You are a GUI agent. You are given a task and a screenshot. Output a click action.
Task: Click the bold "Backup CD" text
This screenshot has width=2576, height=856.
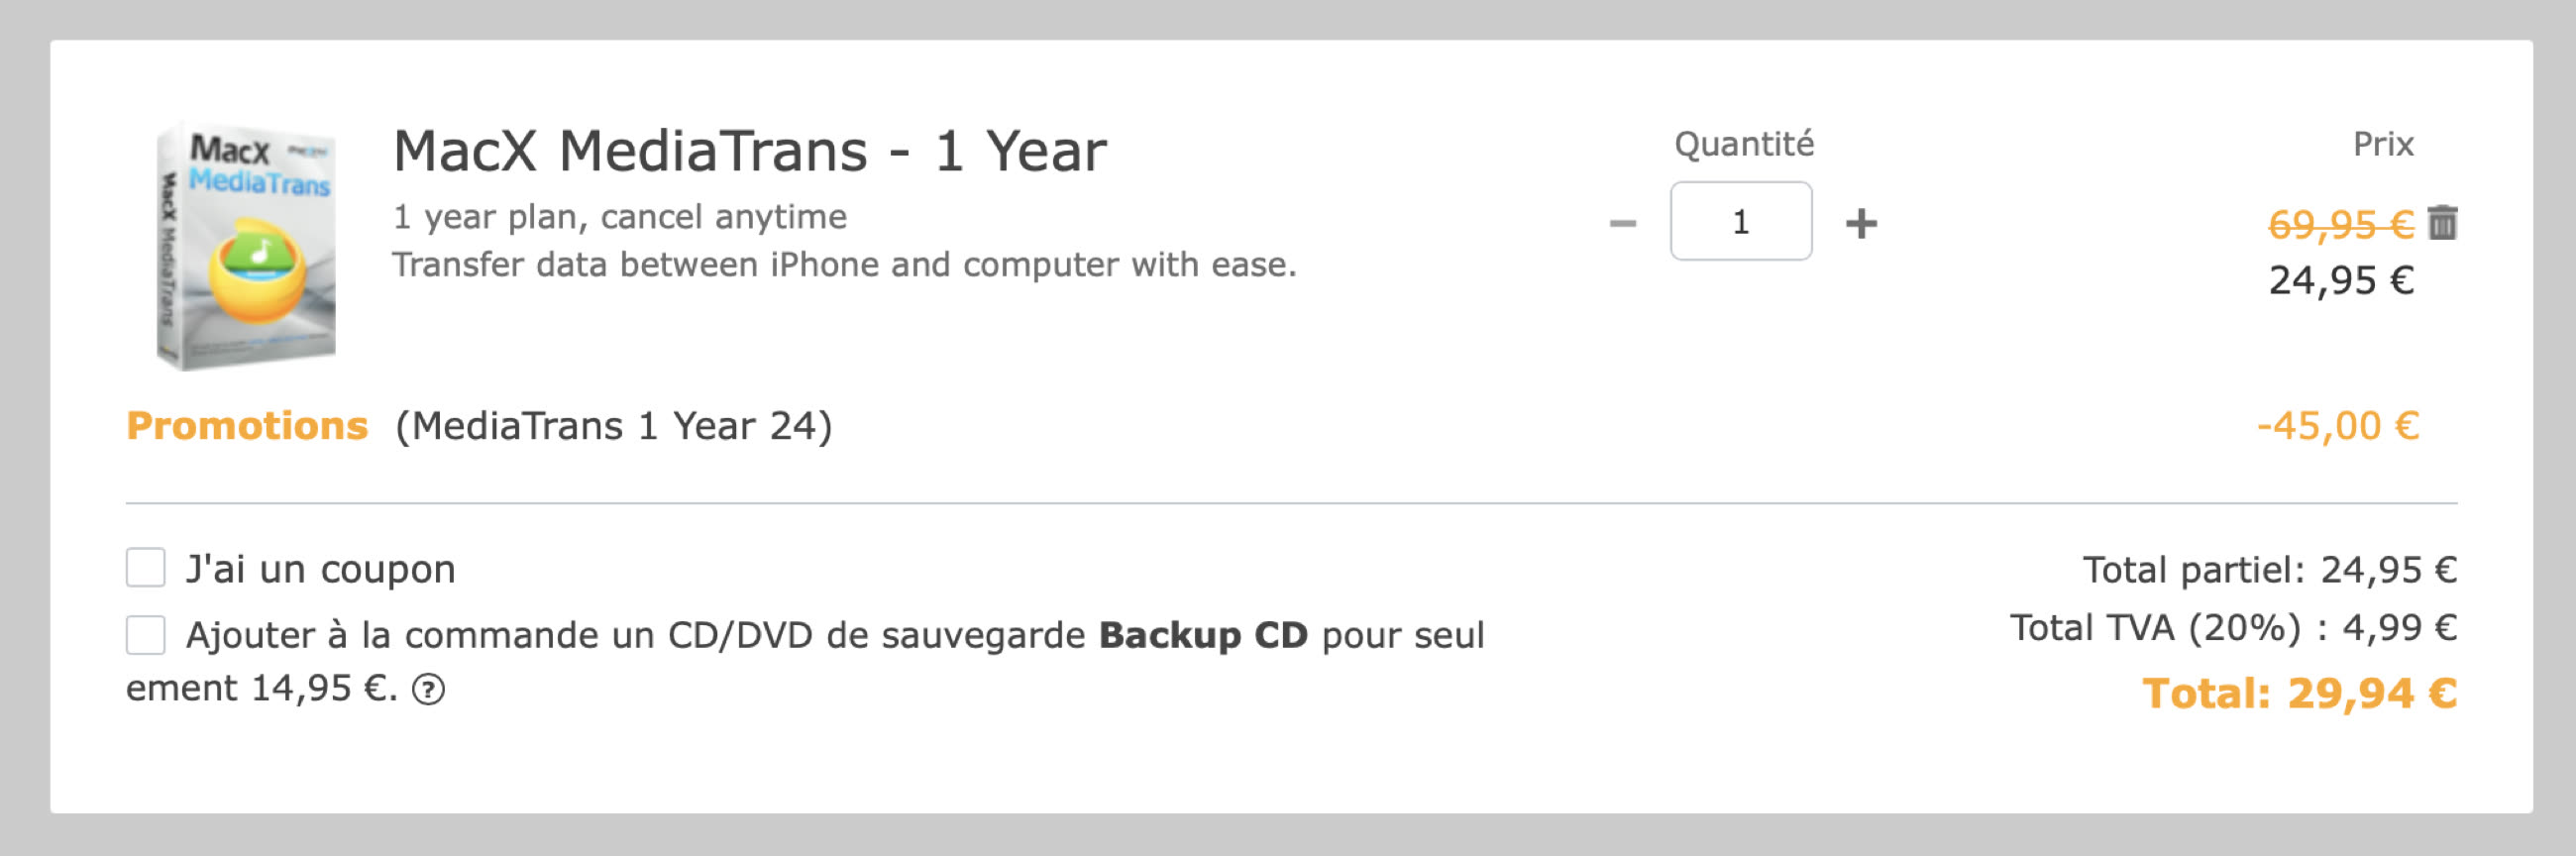point(1203,635)
